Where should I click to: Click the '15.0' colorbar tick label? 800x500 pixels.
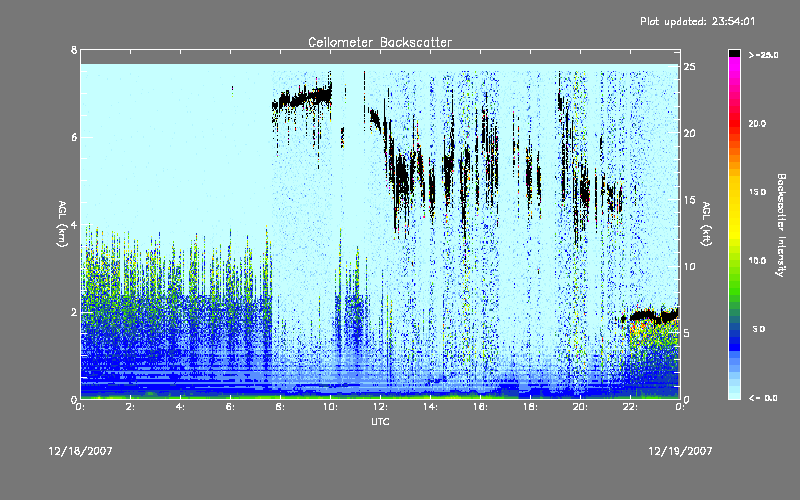tap(757, 192)
